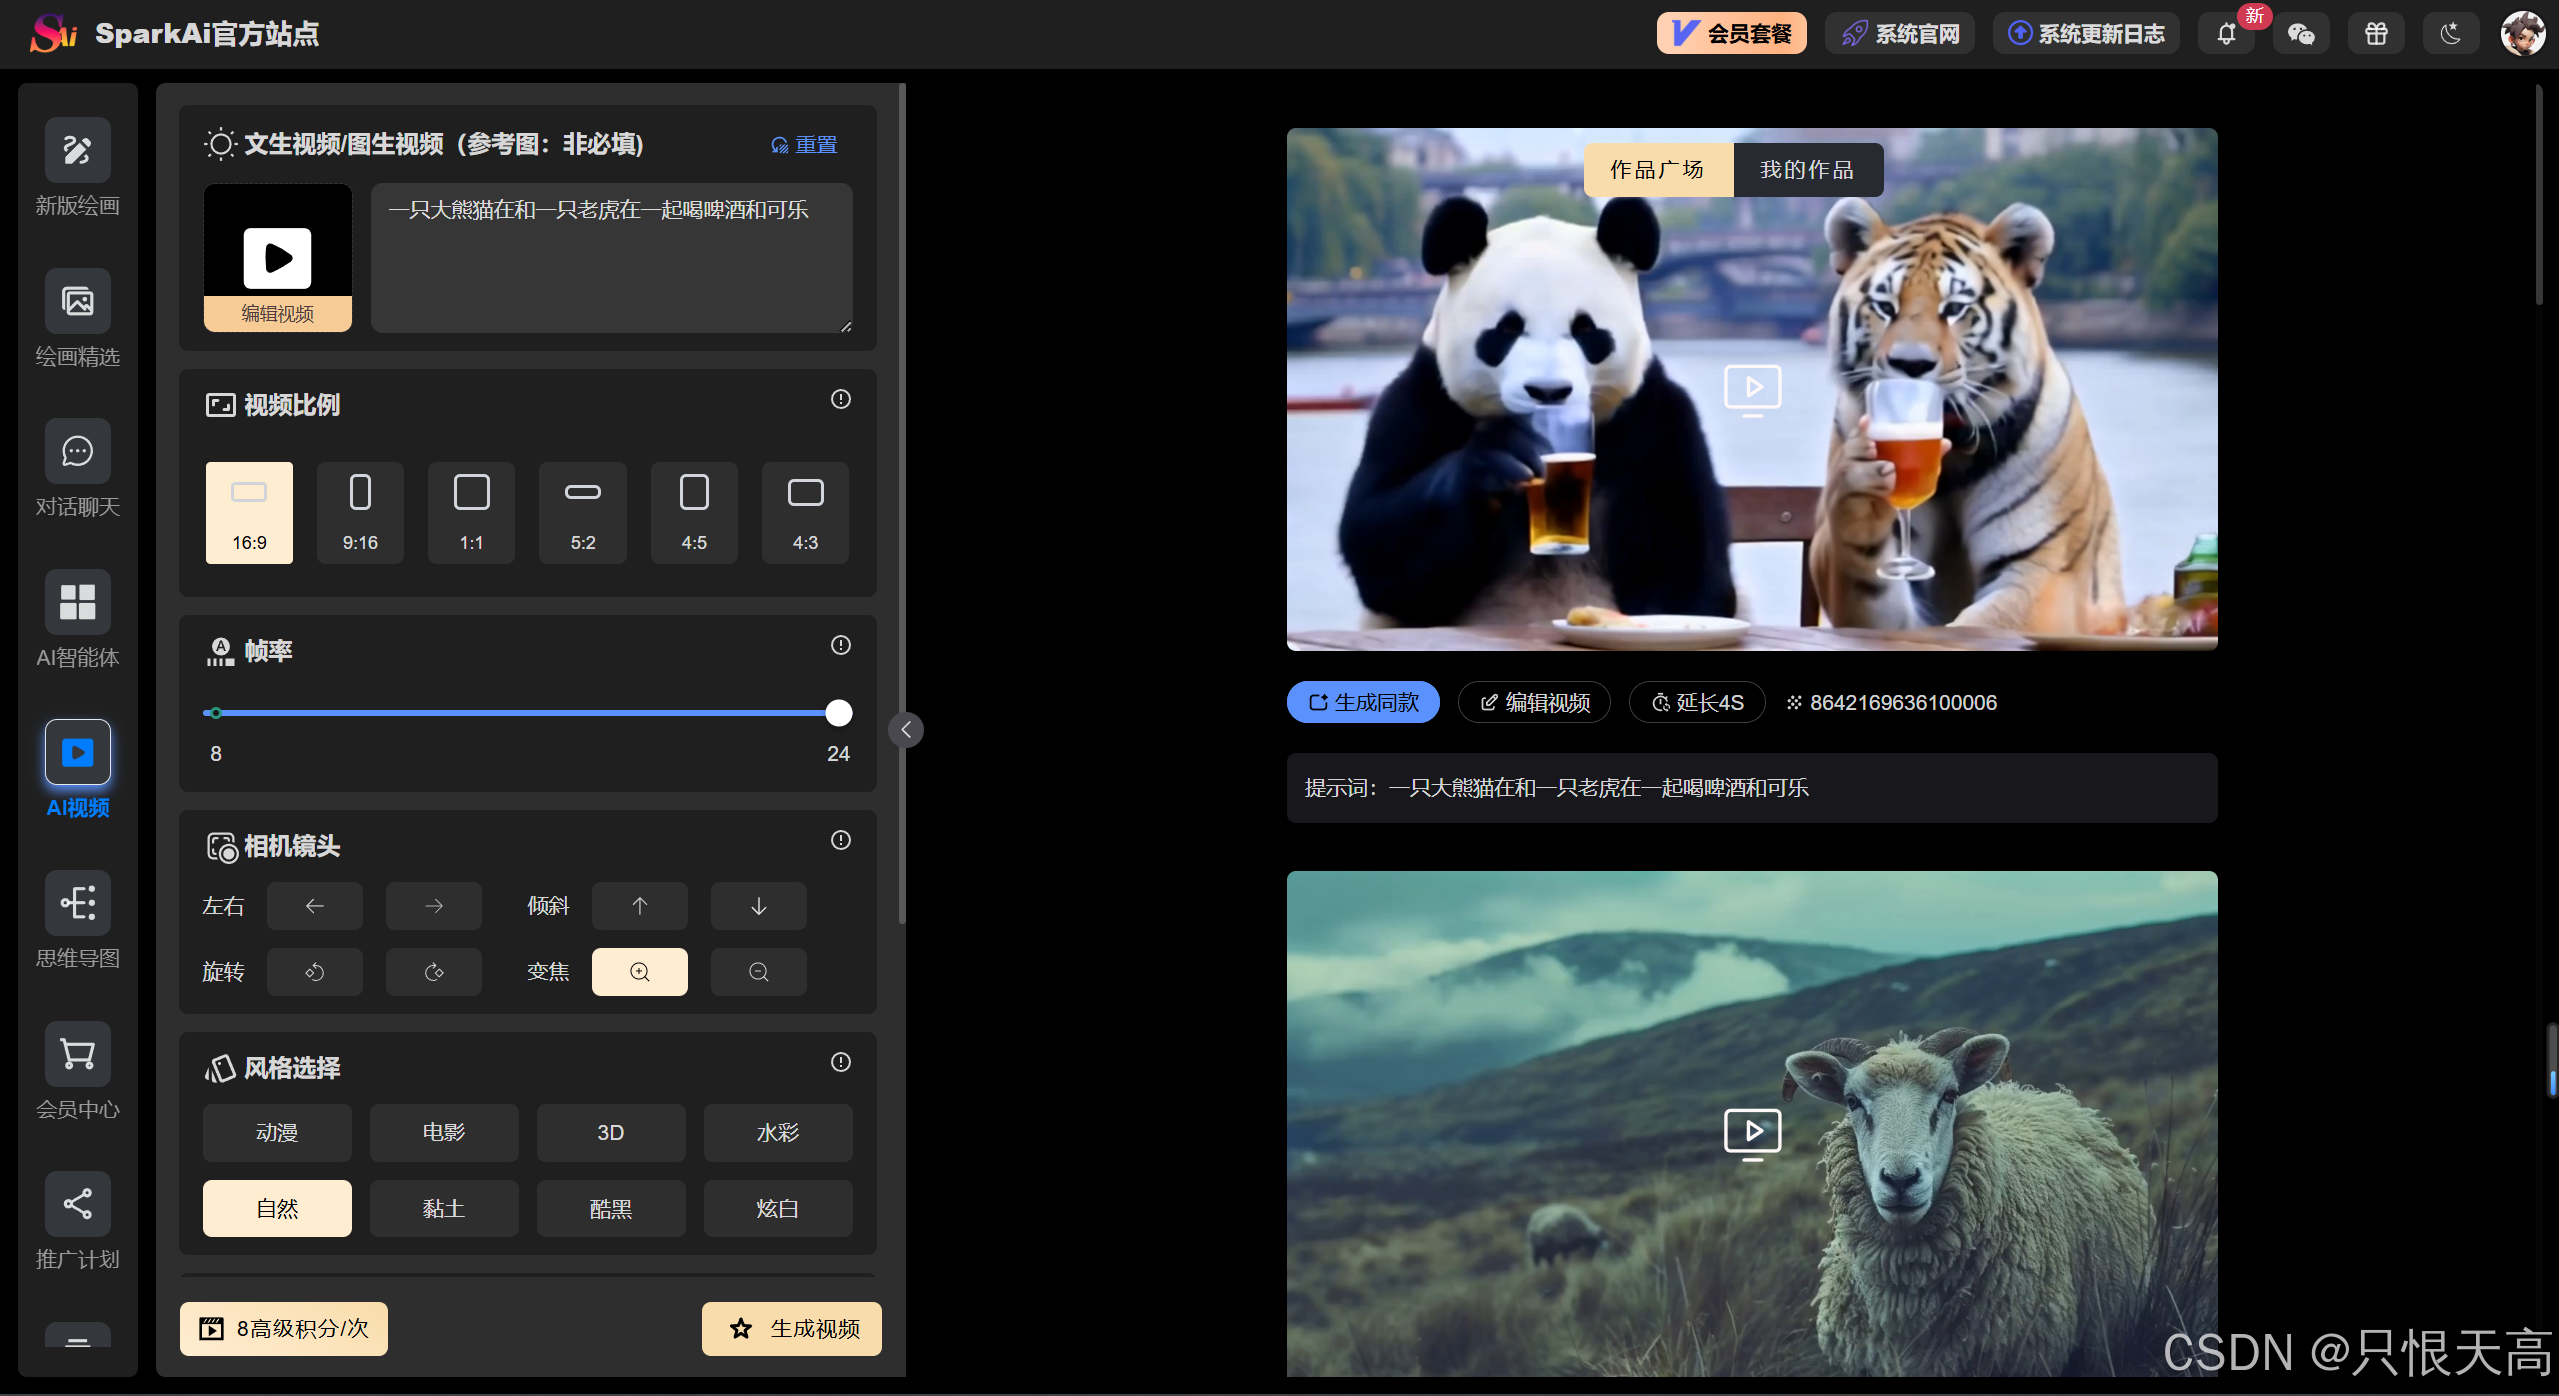2559x1396 pixels.
Task: Click the notification bell icon
Action: point(2226,34)
